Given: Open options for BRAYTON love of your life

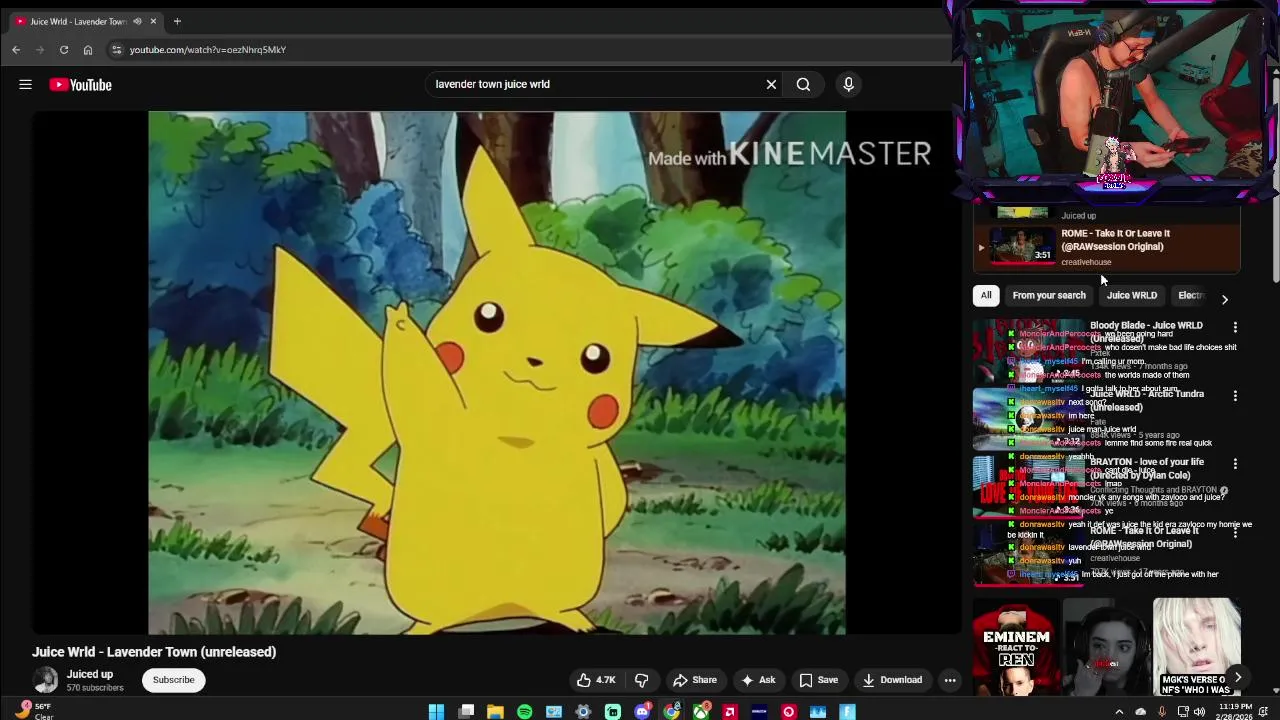Looking at the screenshot, I should 1235,464.
